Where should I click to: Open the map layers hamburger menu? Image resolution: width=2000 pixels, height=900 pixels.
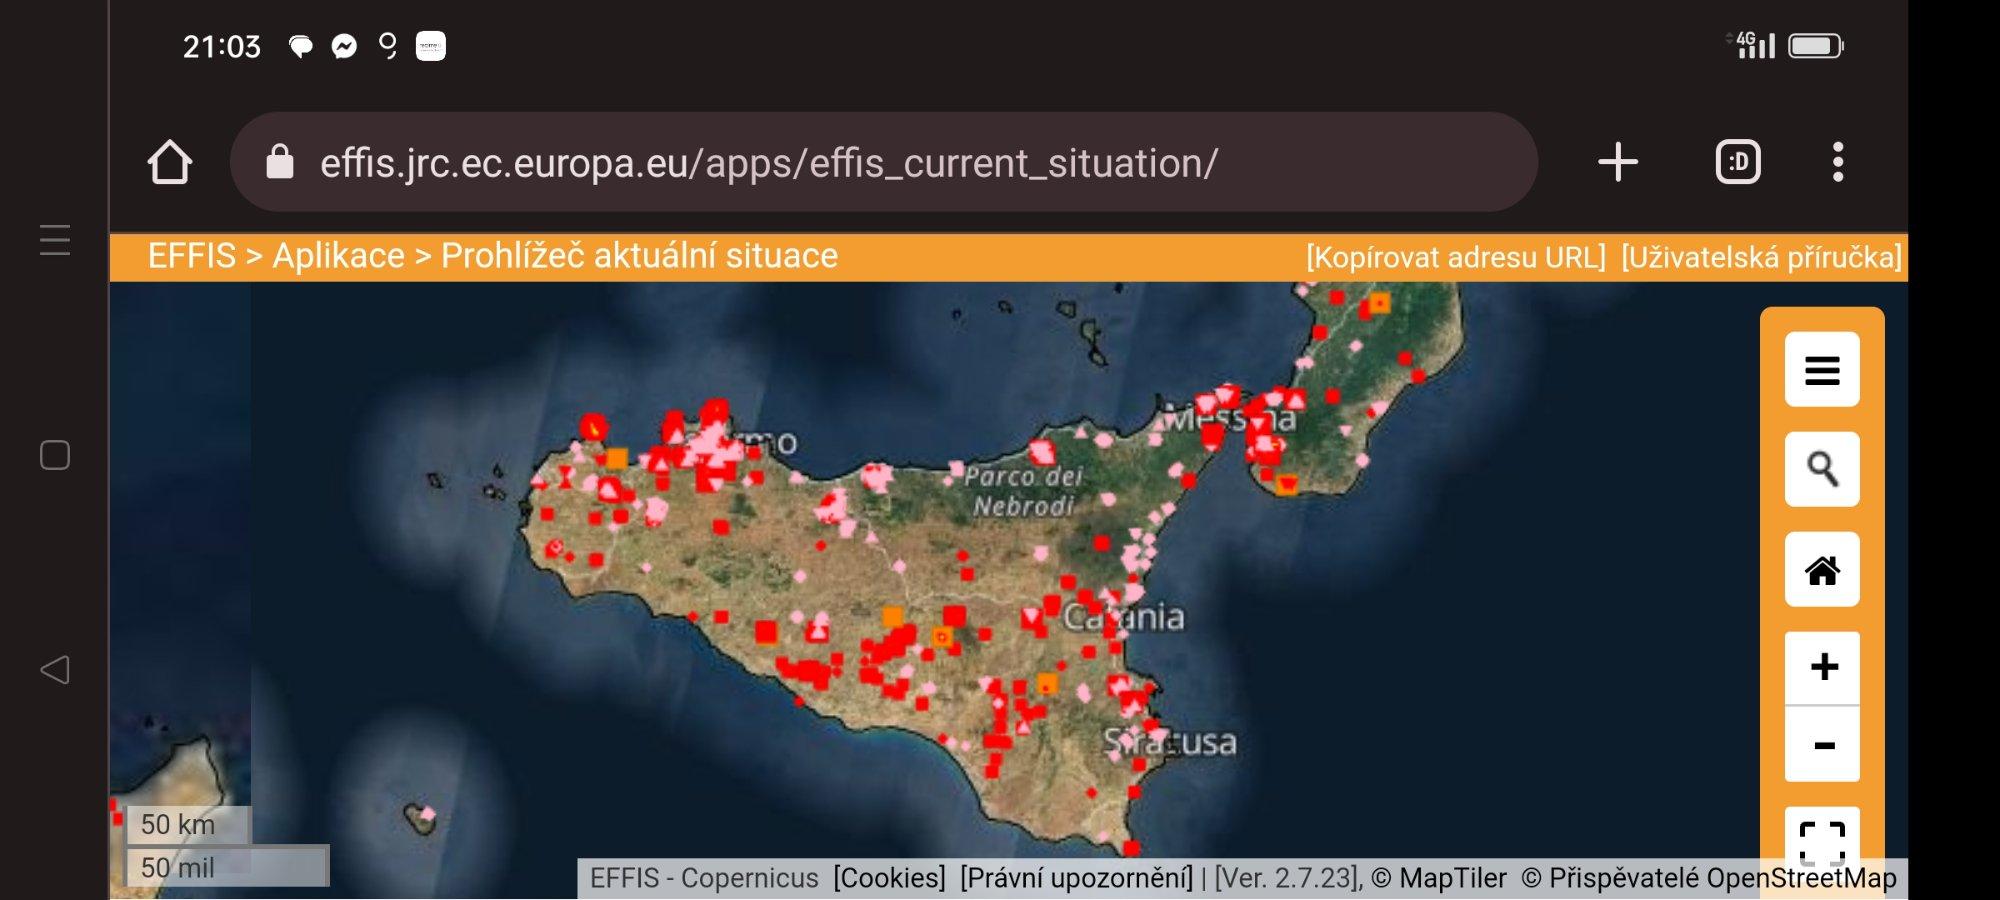[1822, 370]
